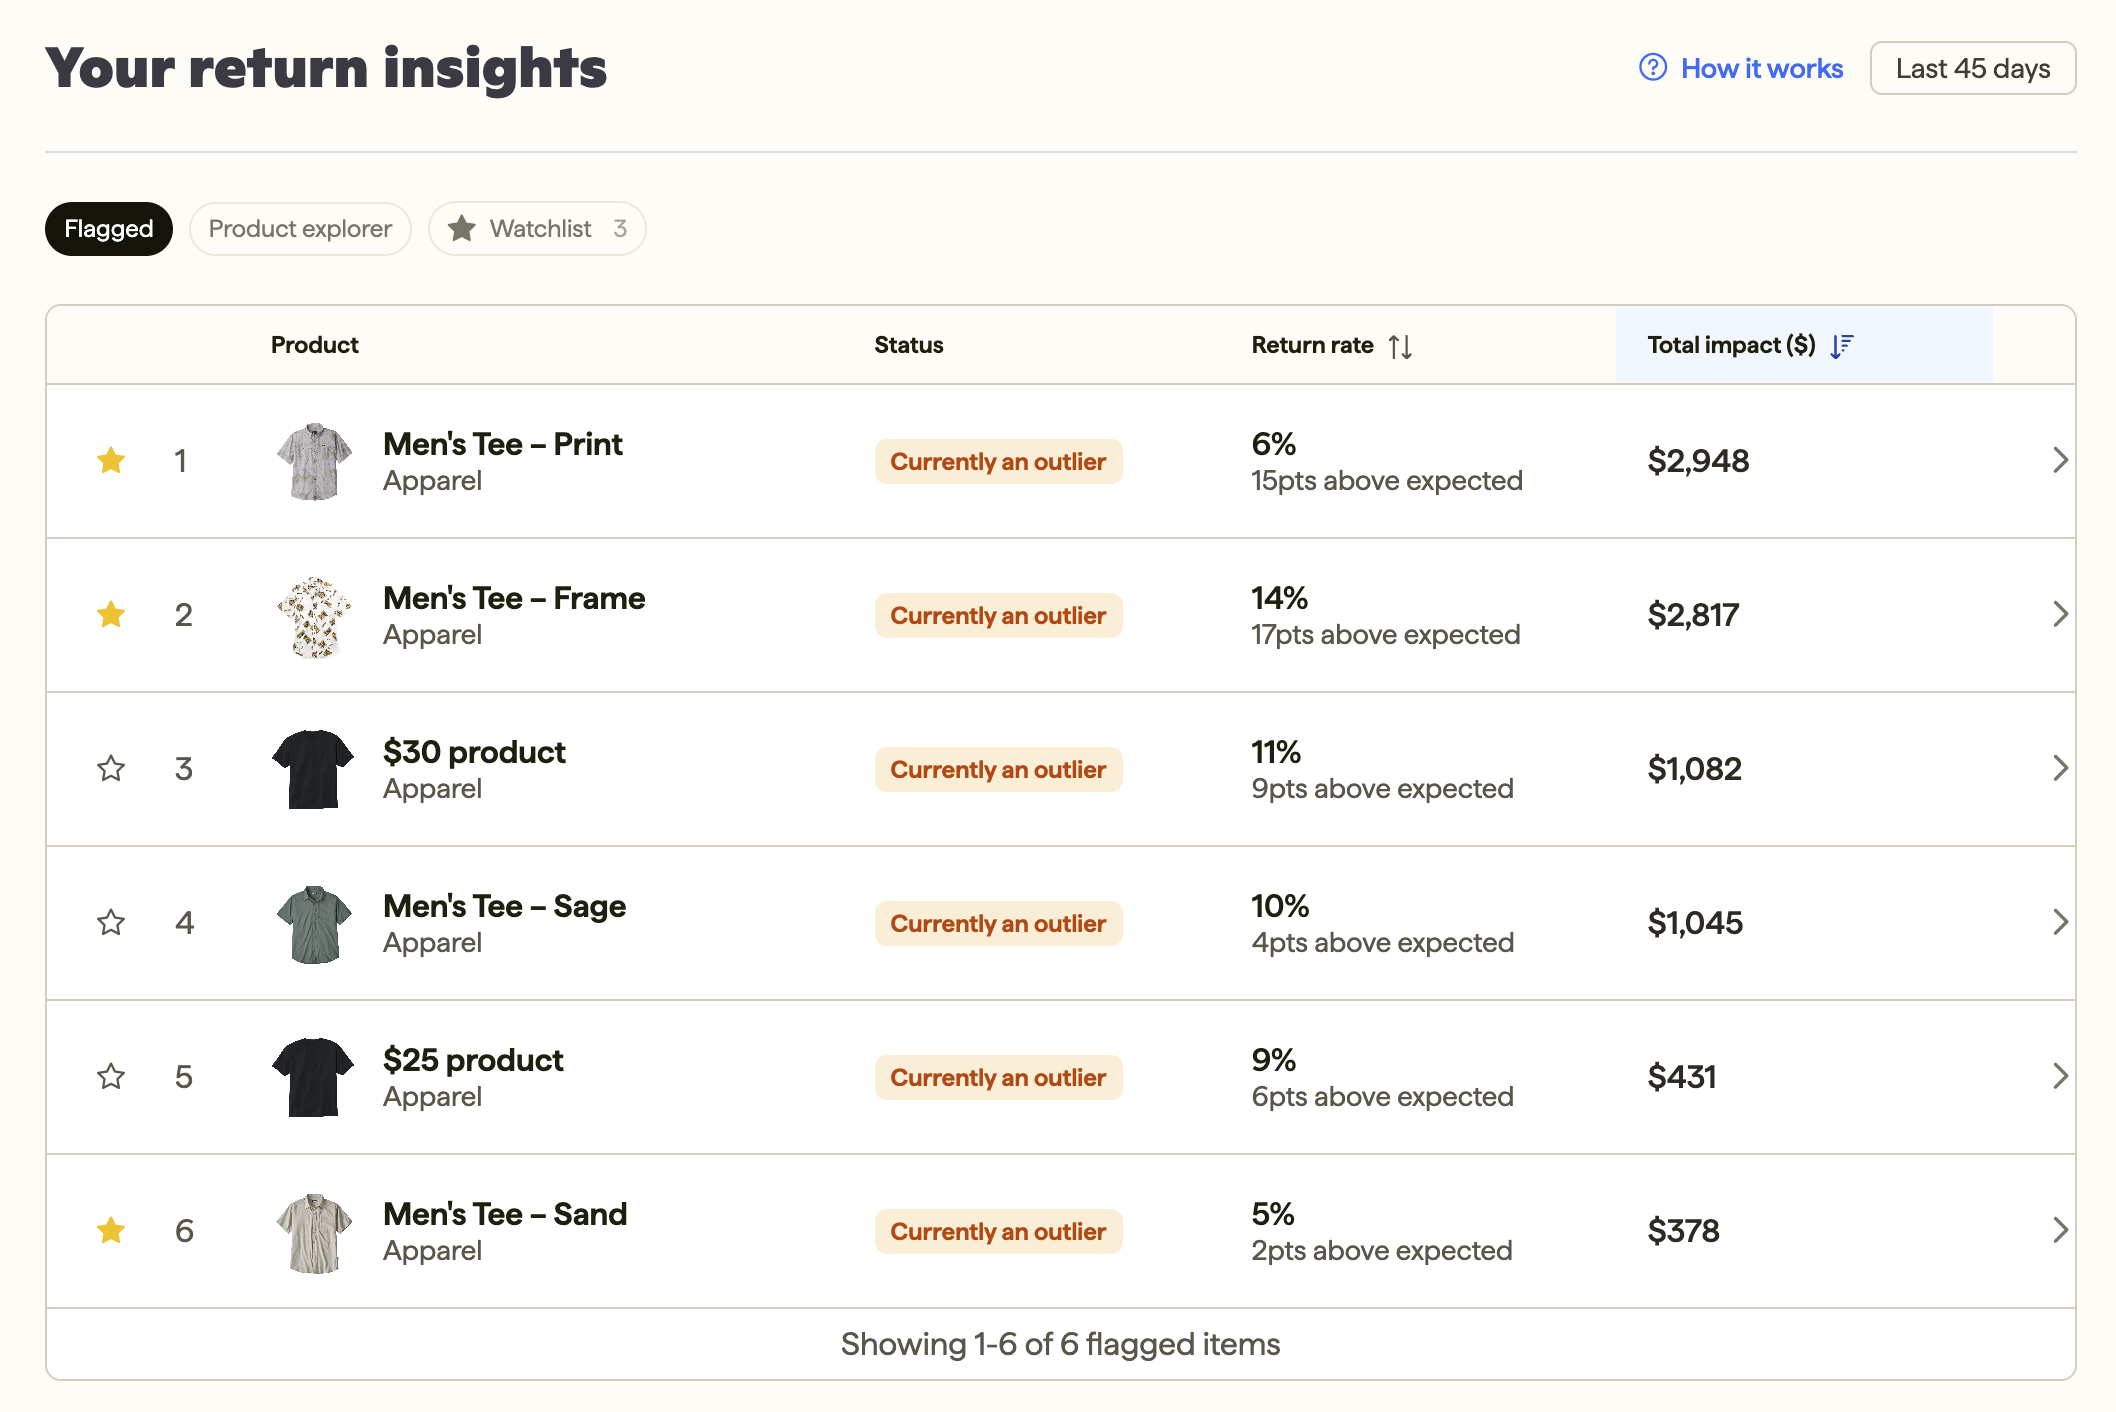Click the Men's Tee – Sand product name
The image size is (2116, 1412).
505,1214
